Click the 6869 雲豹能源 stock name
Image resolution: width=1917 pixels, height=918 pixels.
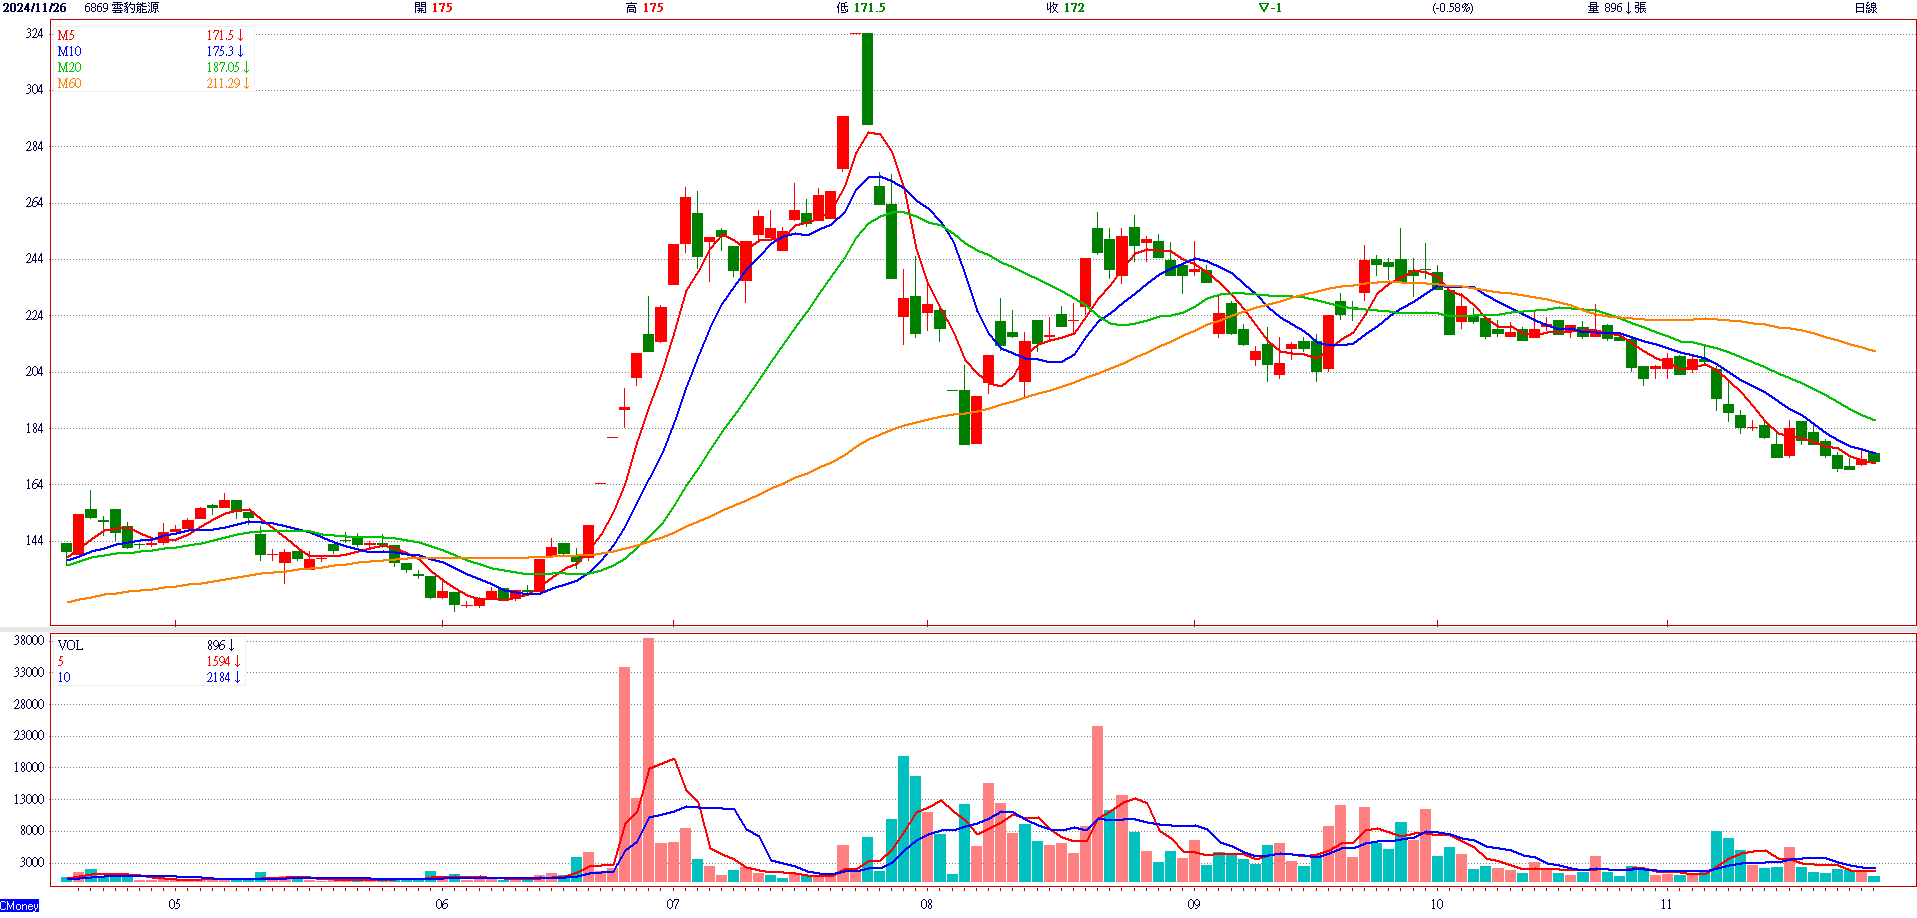[x=121, y=8]
